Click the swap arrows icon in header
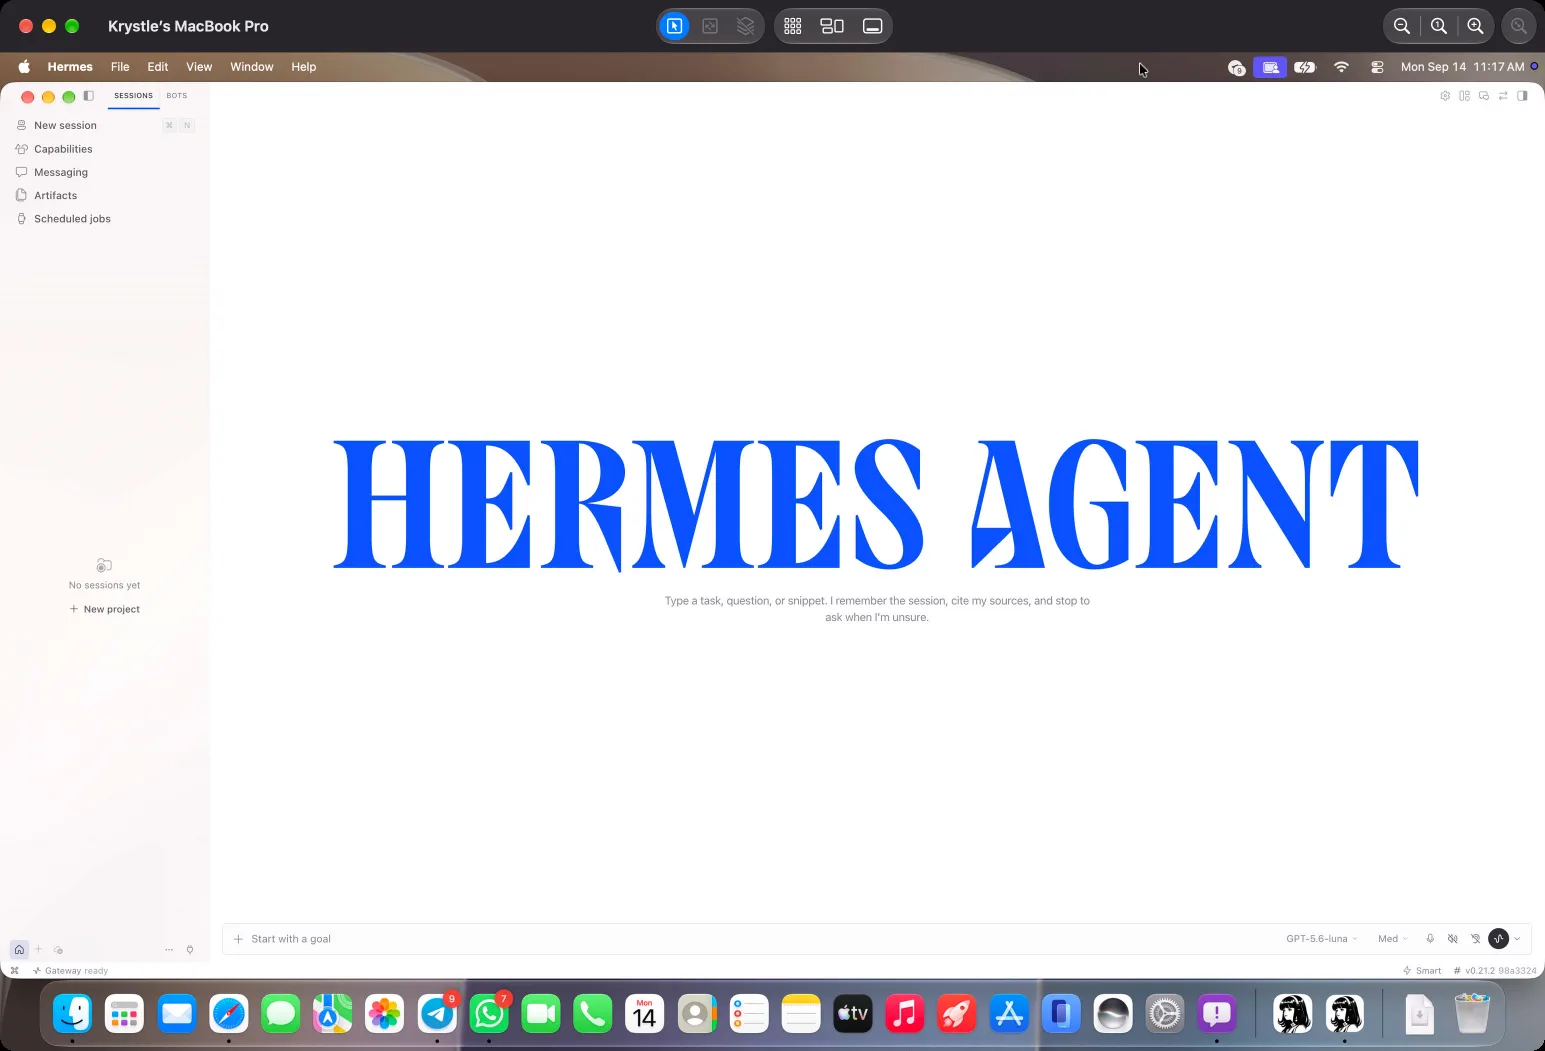This screenshot has height=1051, width=1545. click(1503, 96)
